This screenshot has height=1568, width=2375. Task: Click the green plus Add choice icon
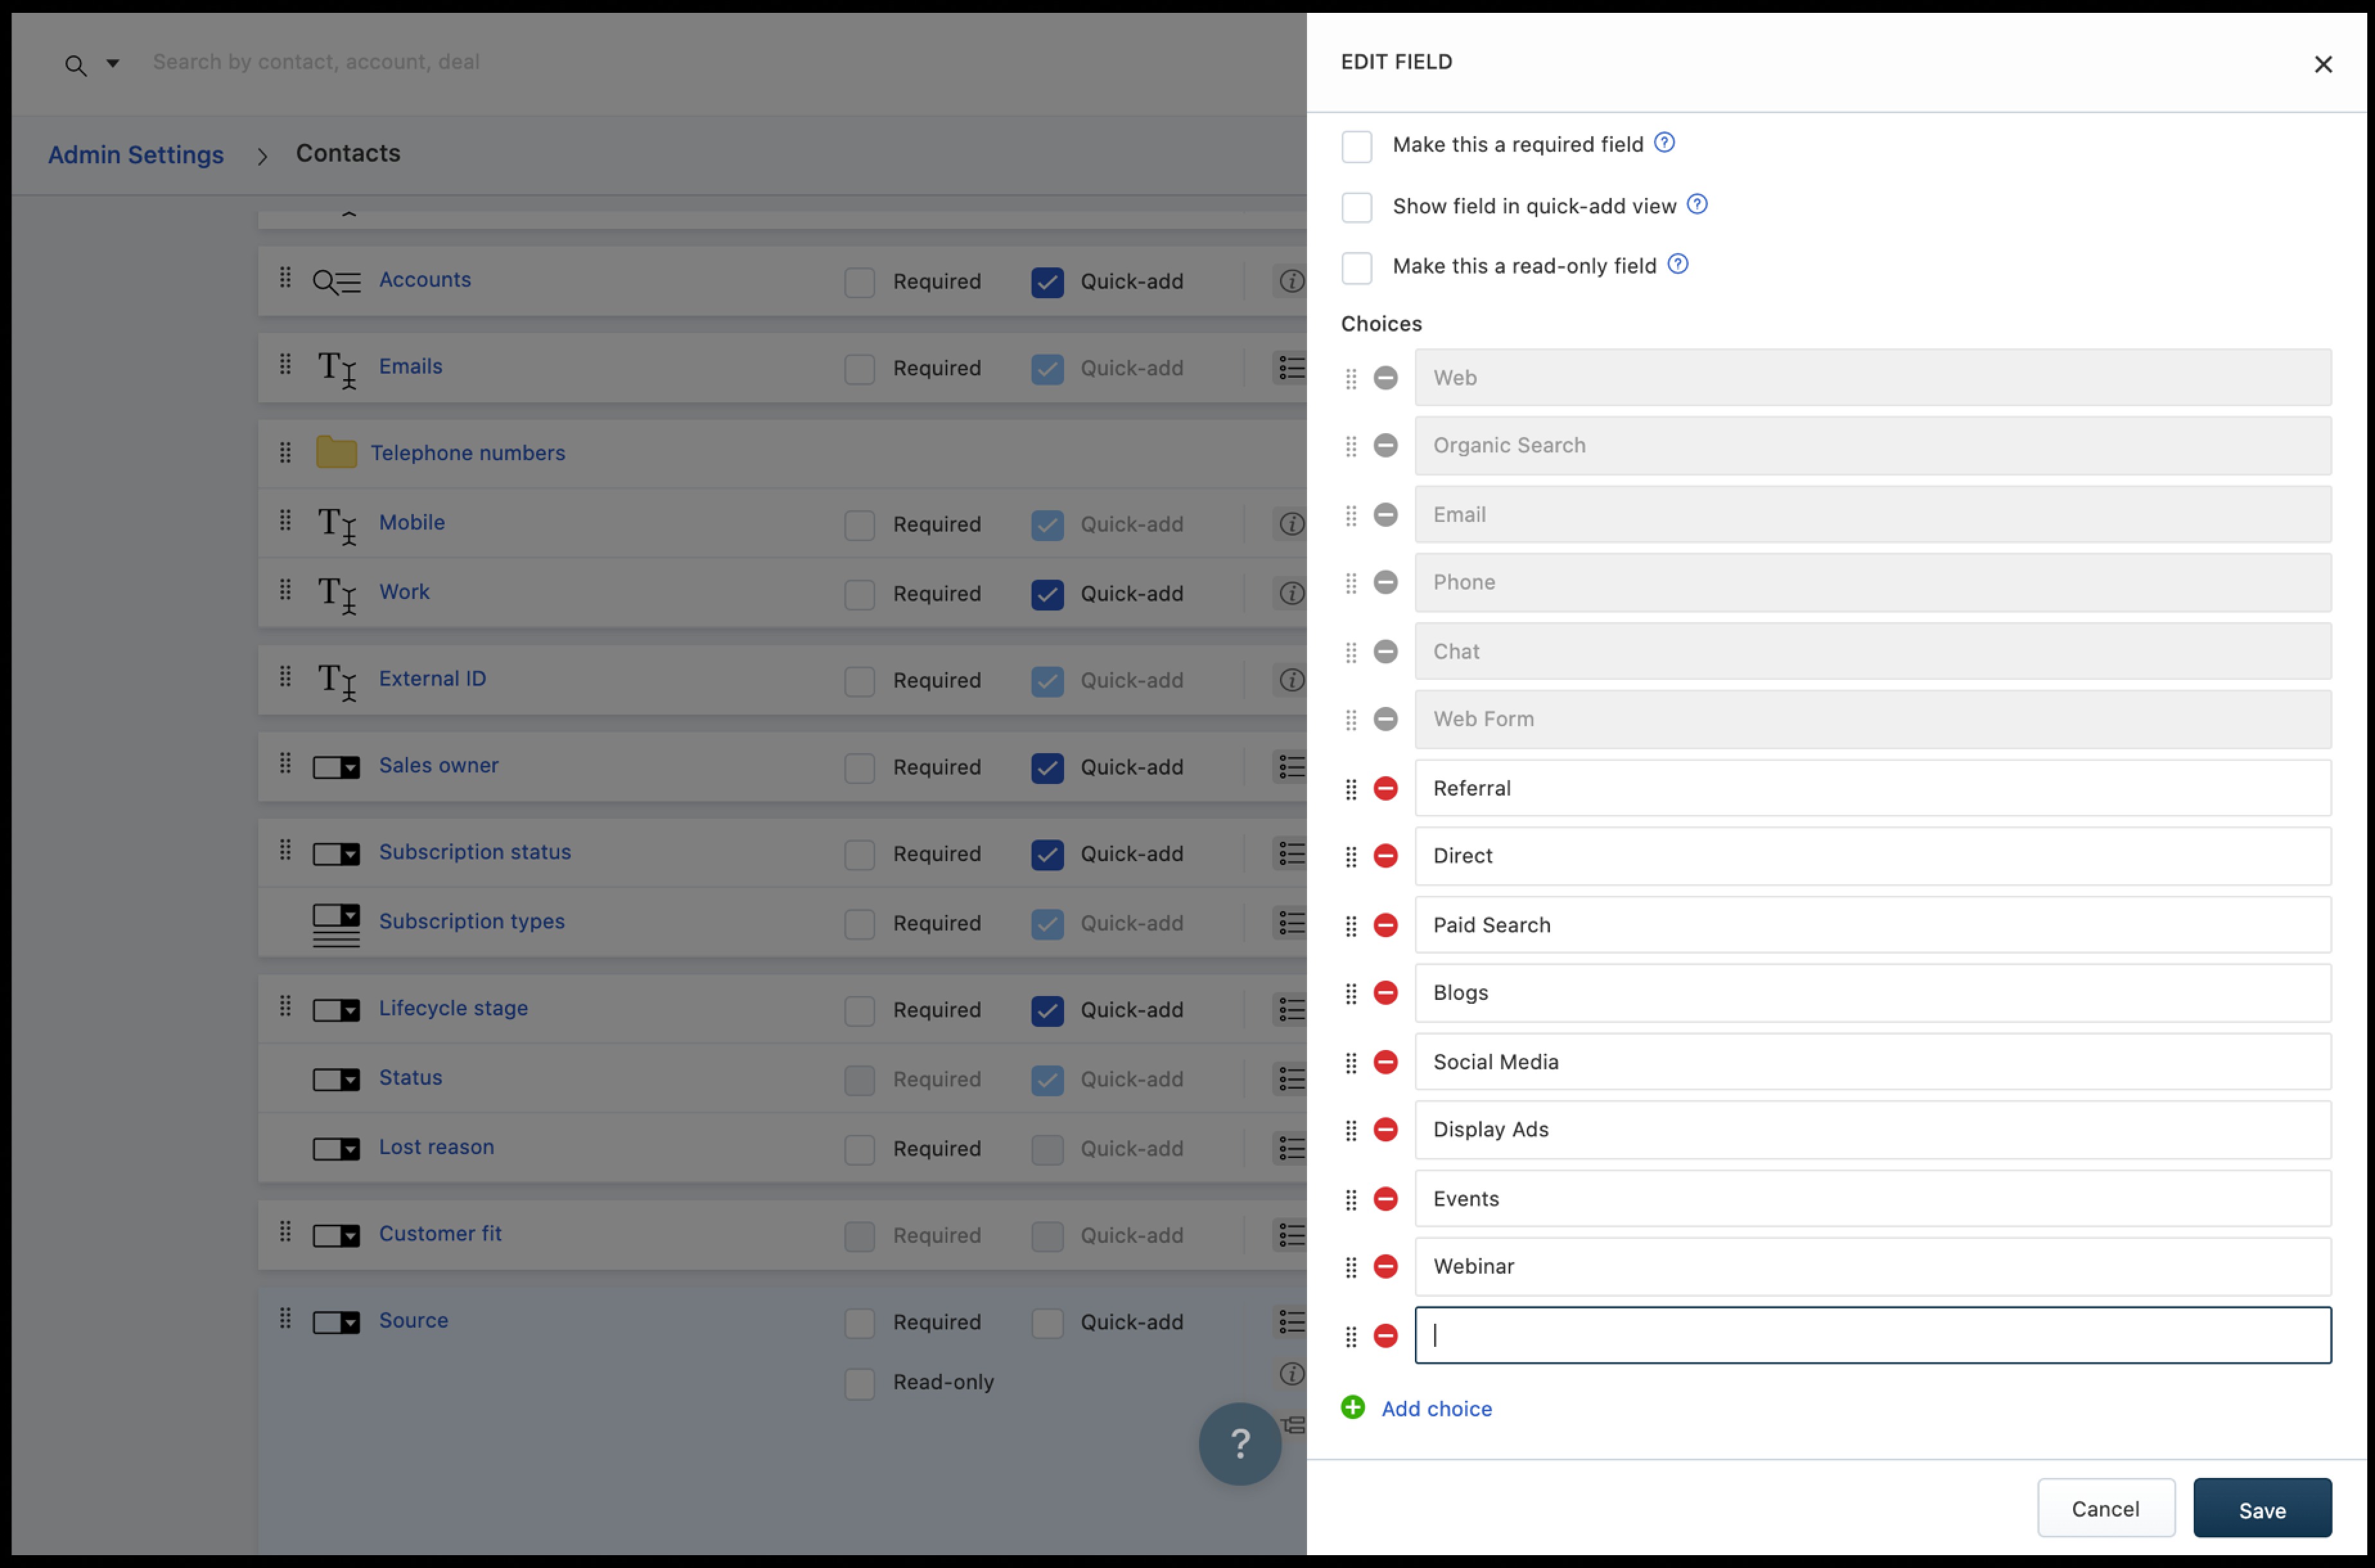(x=1352, y=1407)
